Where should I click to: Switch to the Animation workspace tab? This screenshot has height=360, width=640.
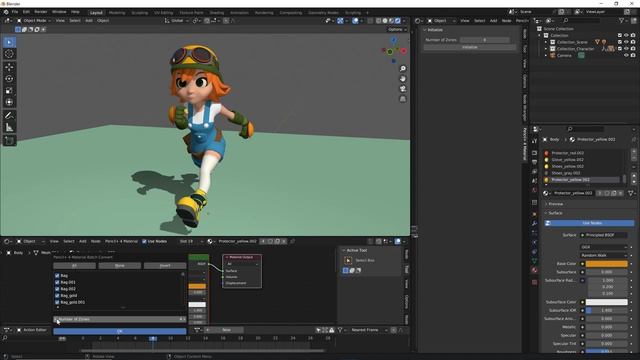[x=239, y=13]
